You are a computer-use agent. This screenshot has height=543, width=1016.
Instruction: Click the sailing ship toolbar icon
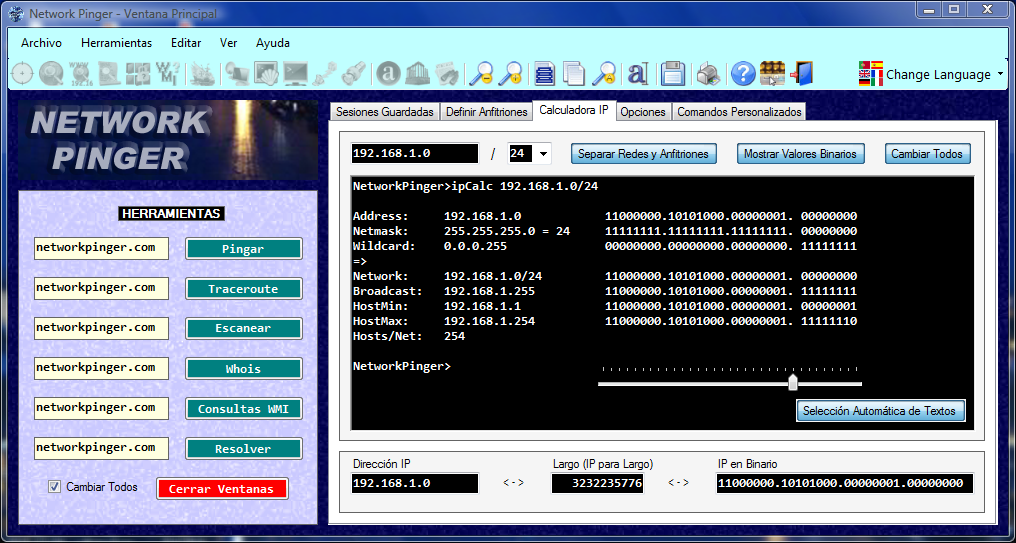(x=203, y=73)
